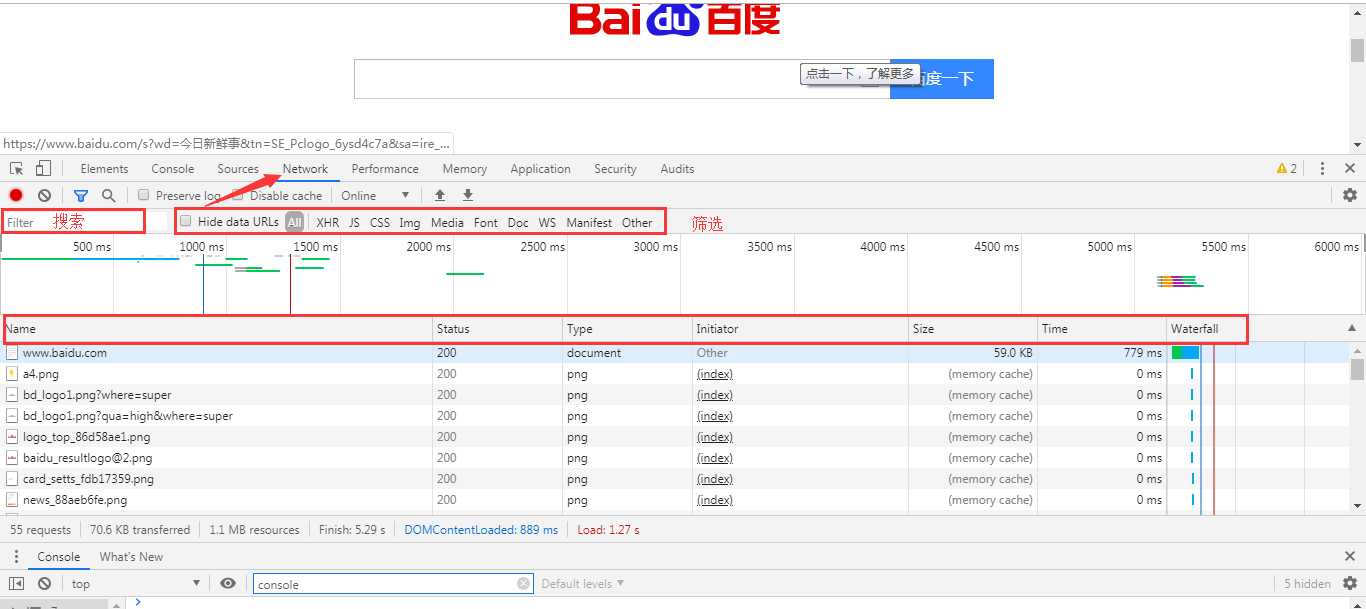
Task: Toggle the network filter funnel icon
Action: click(x=81, y=195)
